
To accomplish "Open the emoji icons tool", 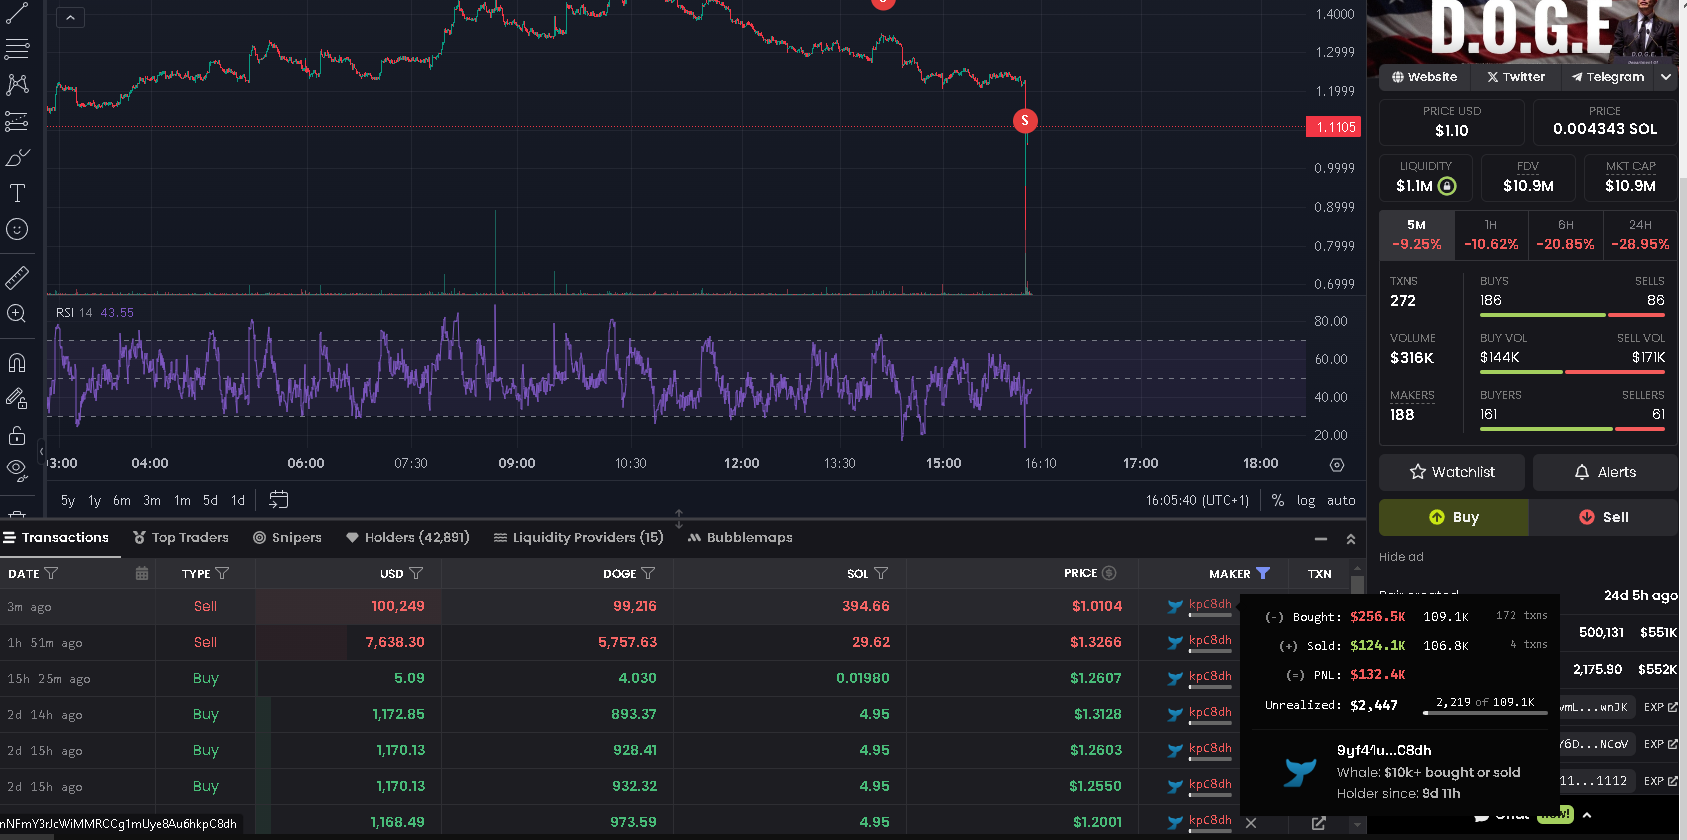I will [17, 229].
